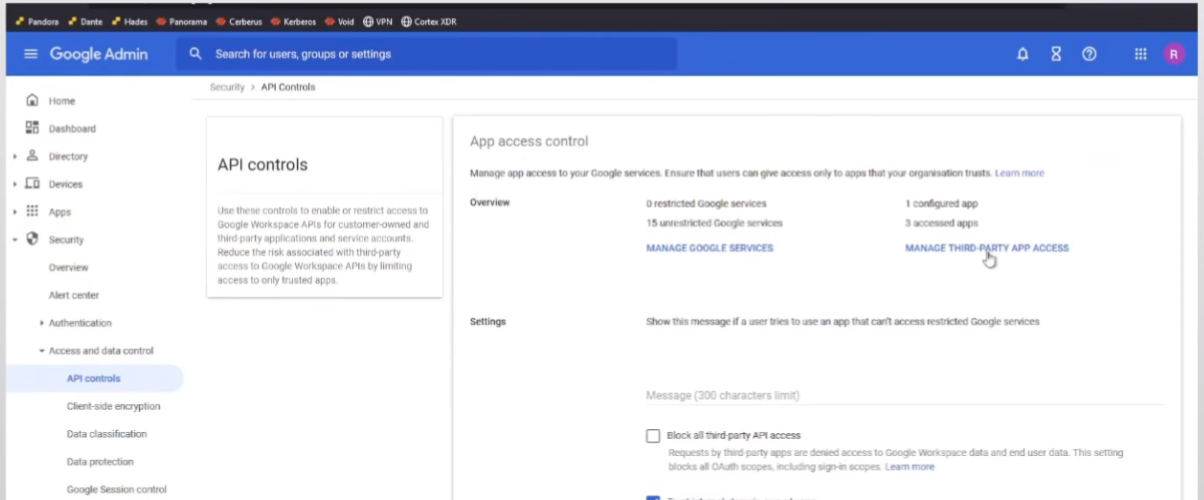This screenshot has height=500, width=1204.
Task: Open Google Session control
Action: coord(116,490)
